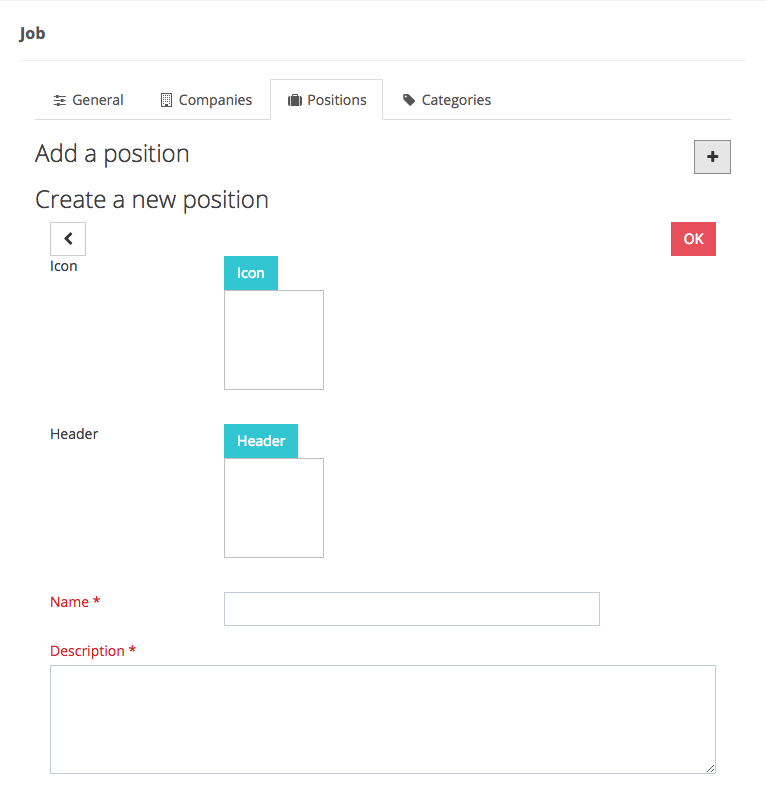The image size is (766, 788).
Task: Click the teal Icon upload button
Action: 251,273
